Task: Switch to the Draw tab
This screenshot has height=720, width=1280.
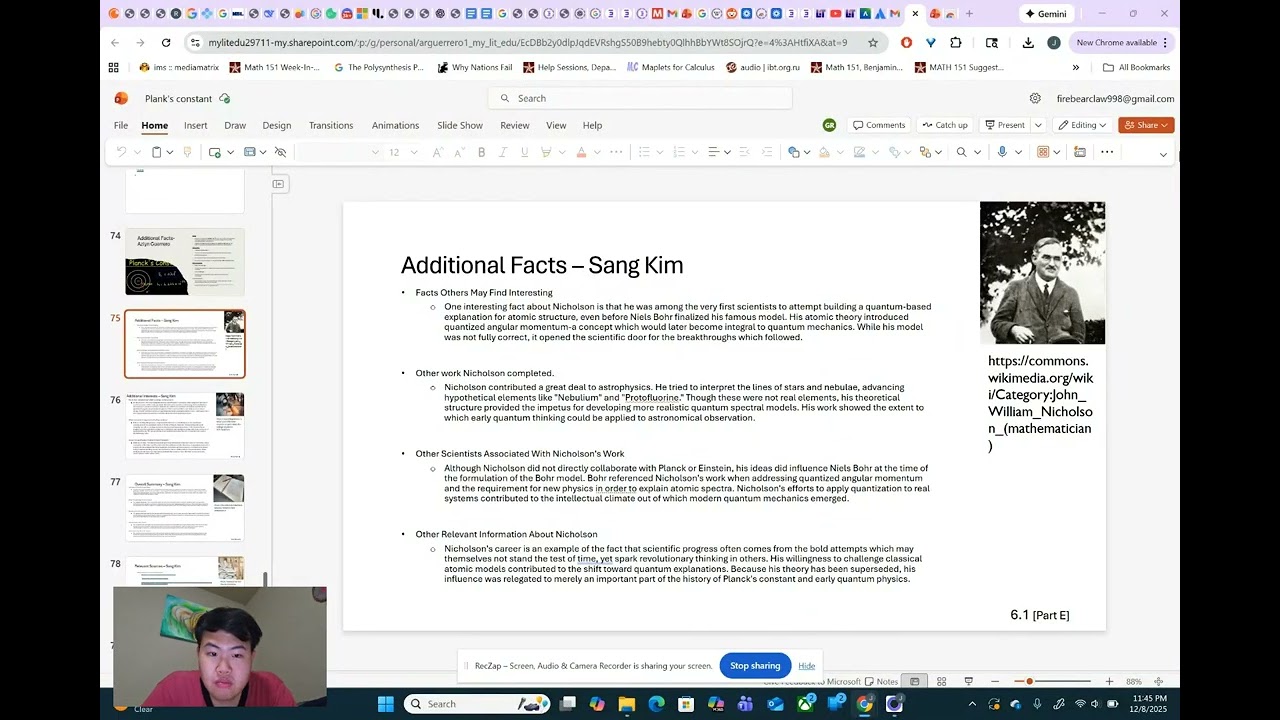Action: coord(235,125)
